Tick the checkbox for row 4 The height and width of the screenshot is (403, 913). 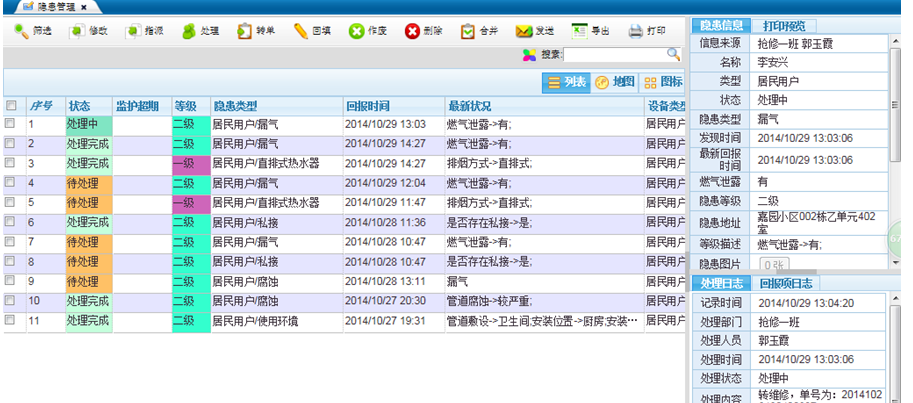11,183
